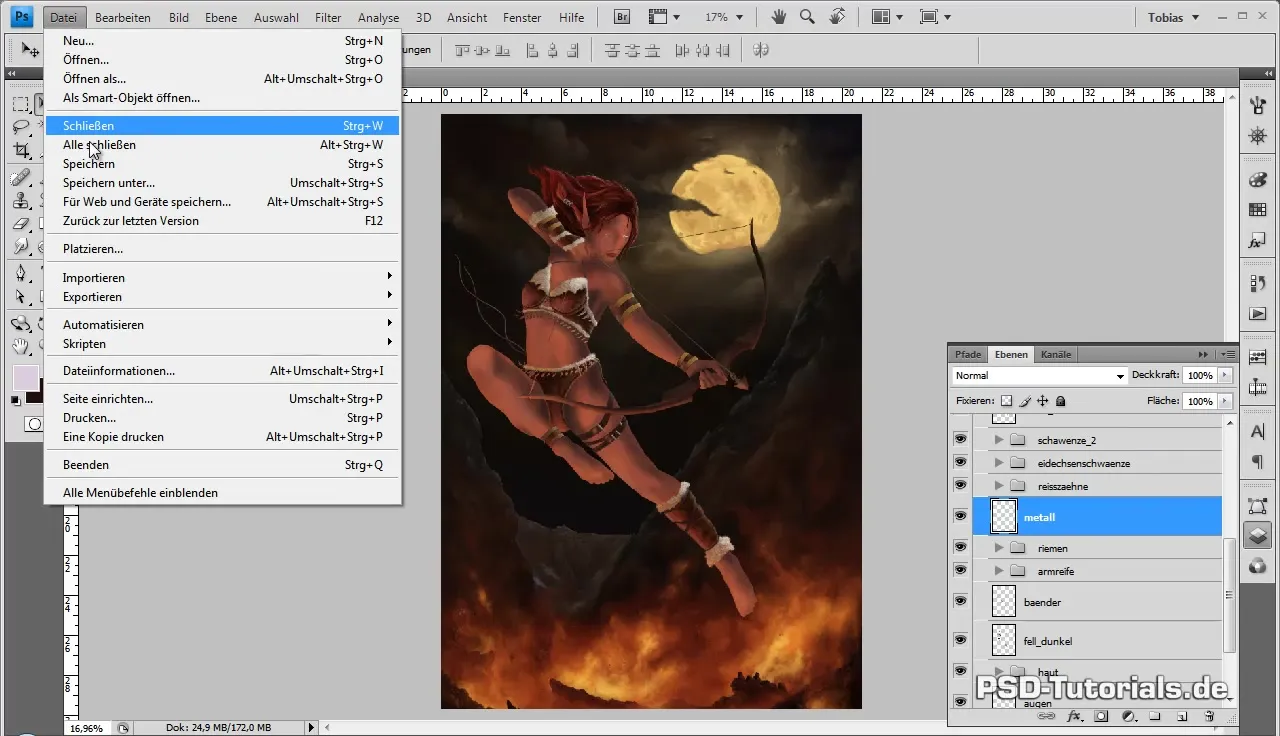Toggle lock image pixels brush icon

tap(1025, 401)
